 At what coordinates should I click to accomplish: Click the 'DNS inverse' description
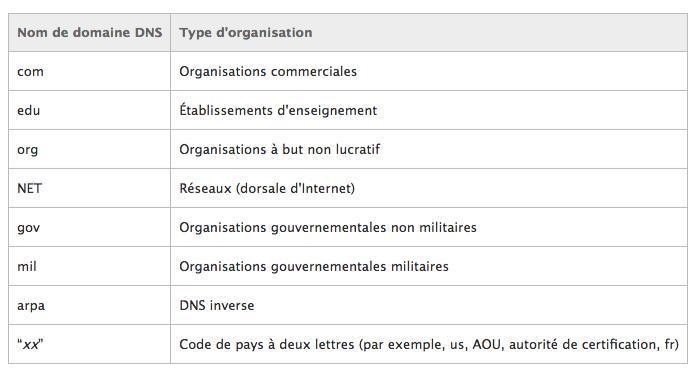[217, 305]
